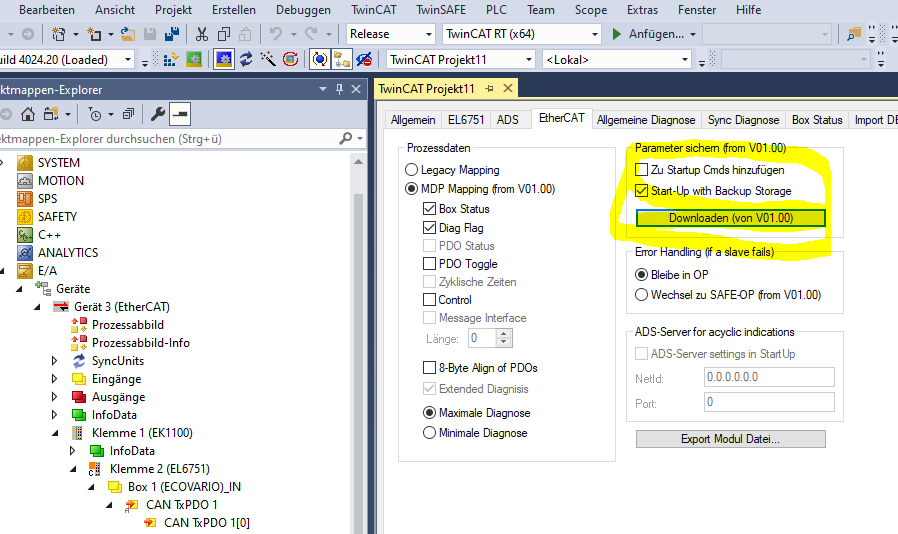Click the New Project toolbar icon
This screenshot has width=898, height=534.
pyautogui.click(x=58, y=34)
